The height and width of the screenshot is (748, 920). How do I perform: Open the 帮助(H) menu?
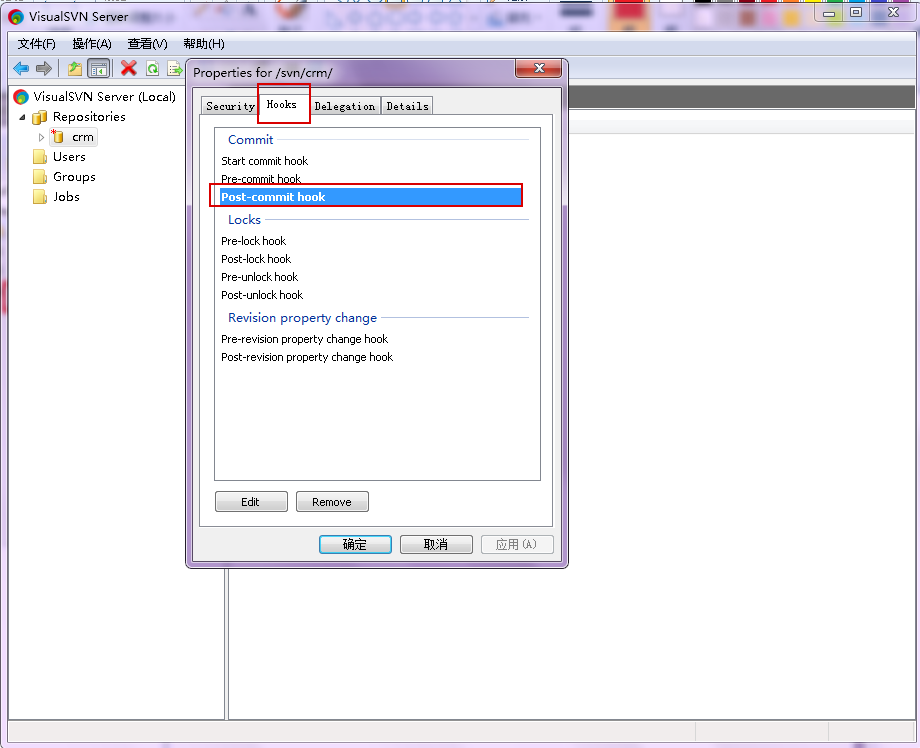pyautogui.click(x=204, y=44)
